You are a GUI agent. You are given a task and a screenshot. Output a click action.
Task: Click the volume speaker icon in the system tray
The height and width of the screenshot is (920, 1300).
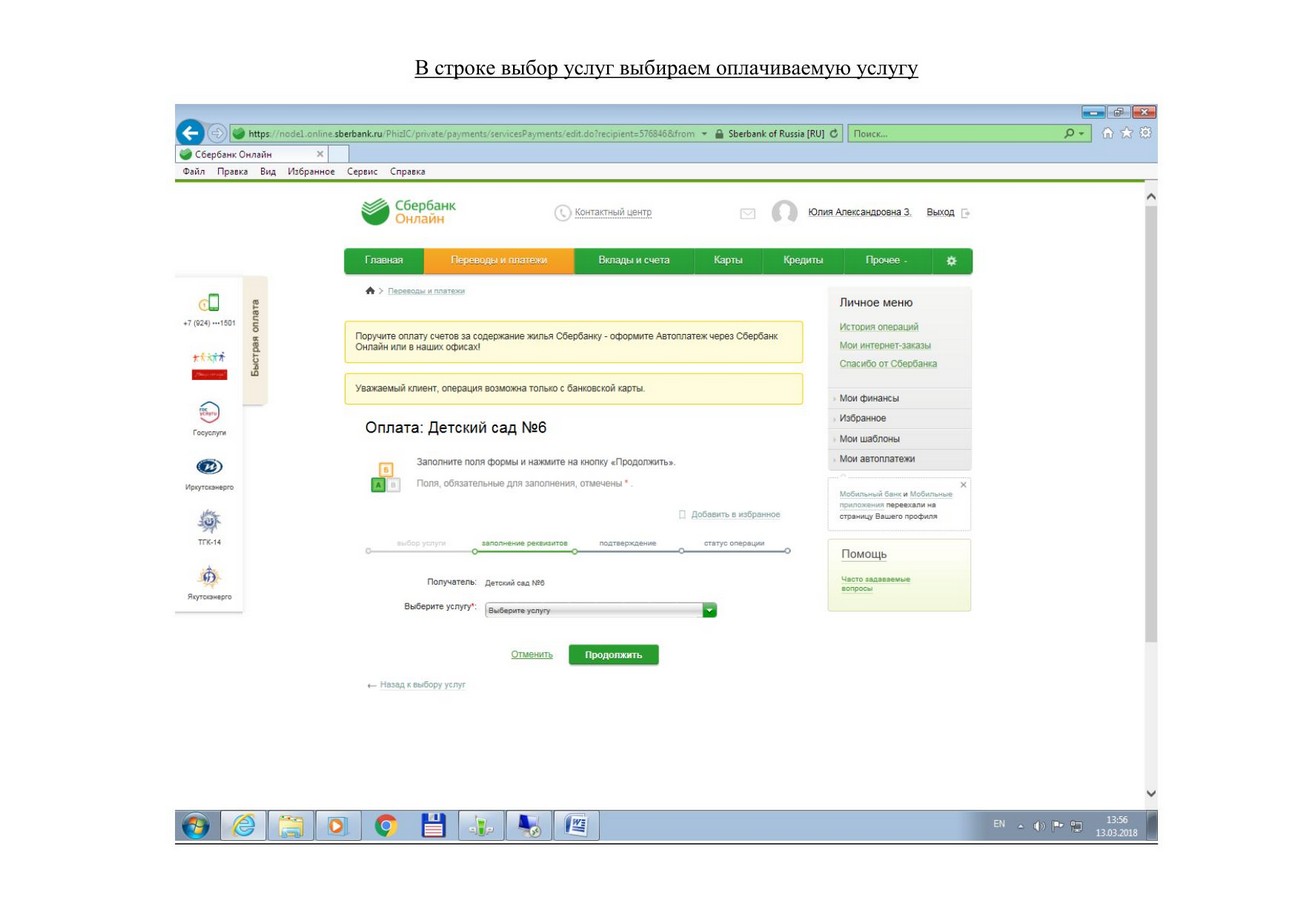(1040, 826)
